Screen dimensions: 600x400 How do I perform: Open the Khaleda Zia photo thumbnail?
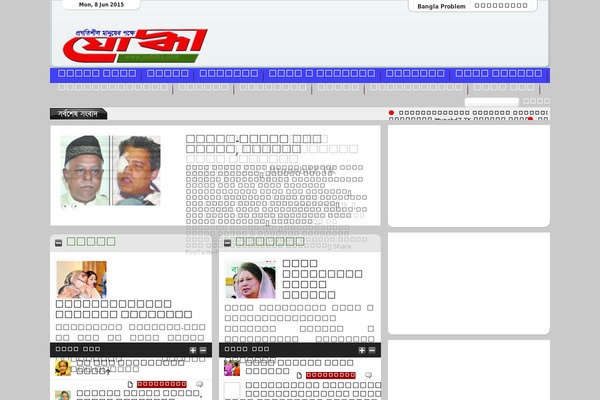click(250, 280)
